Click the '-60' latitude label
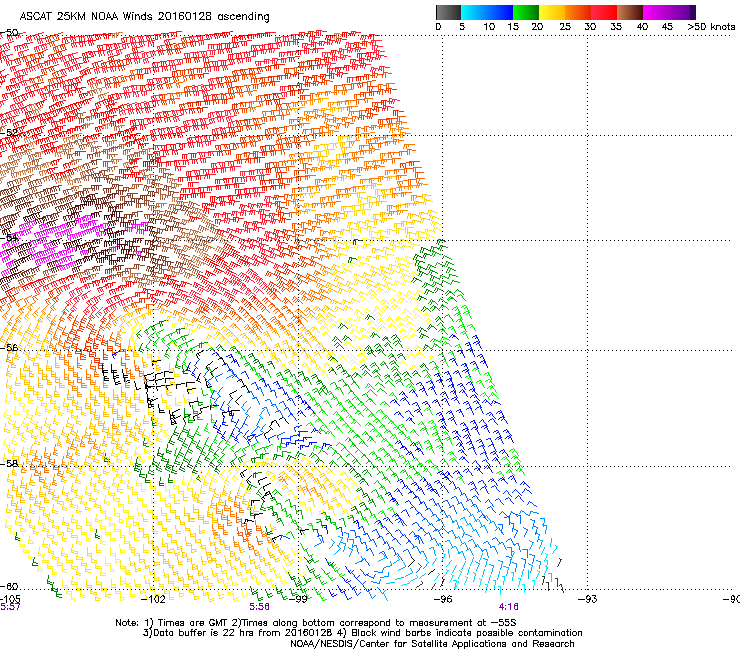740x650 pixels. 9,586
